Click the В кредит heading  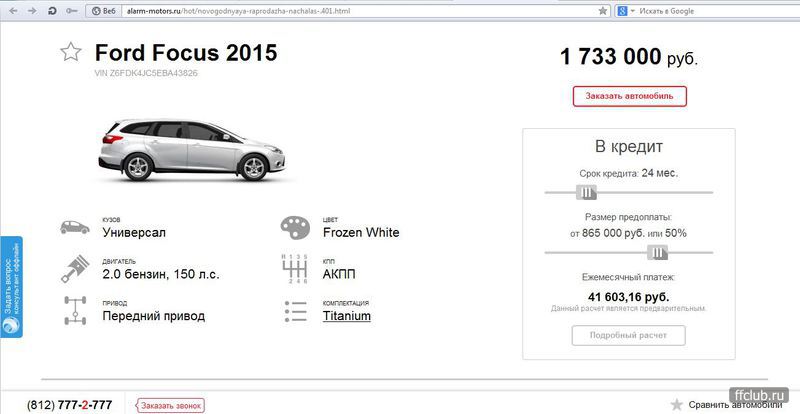(x=629, y=147)
